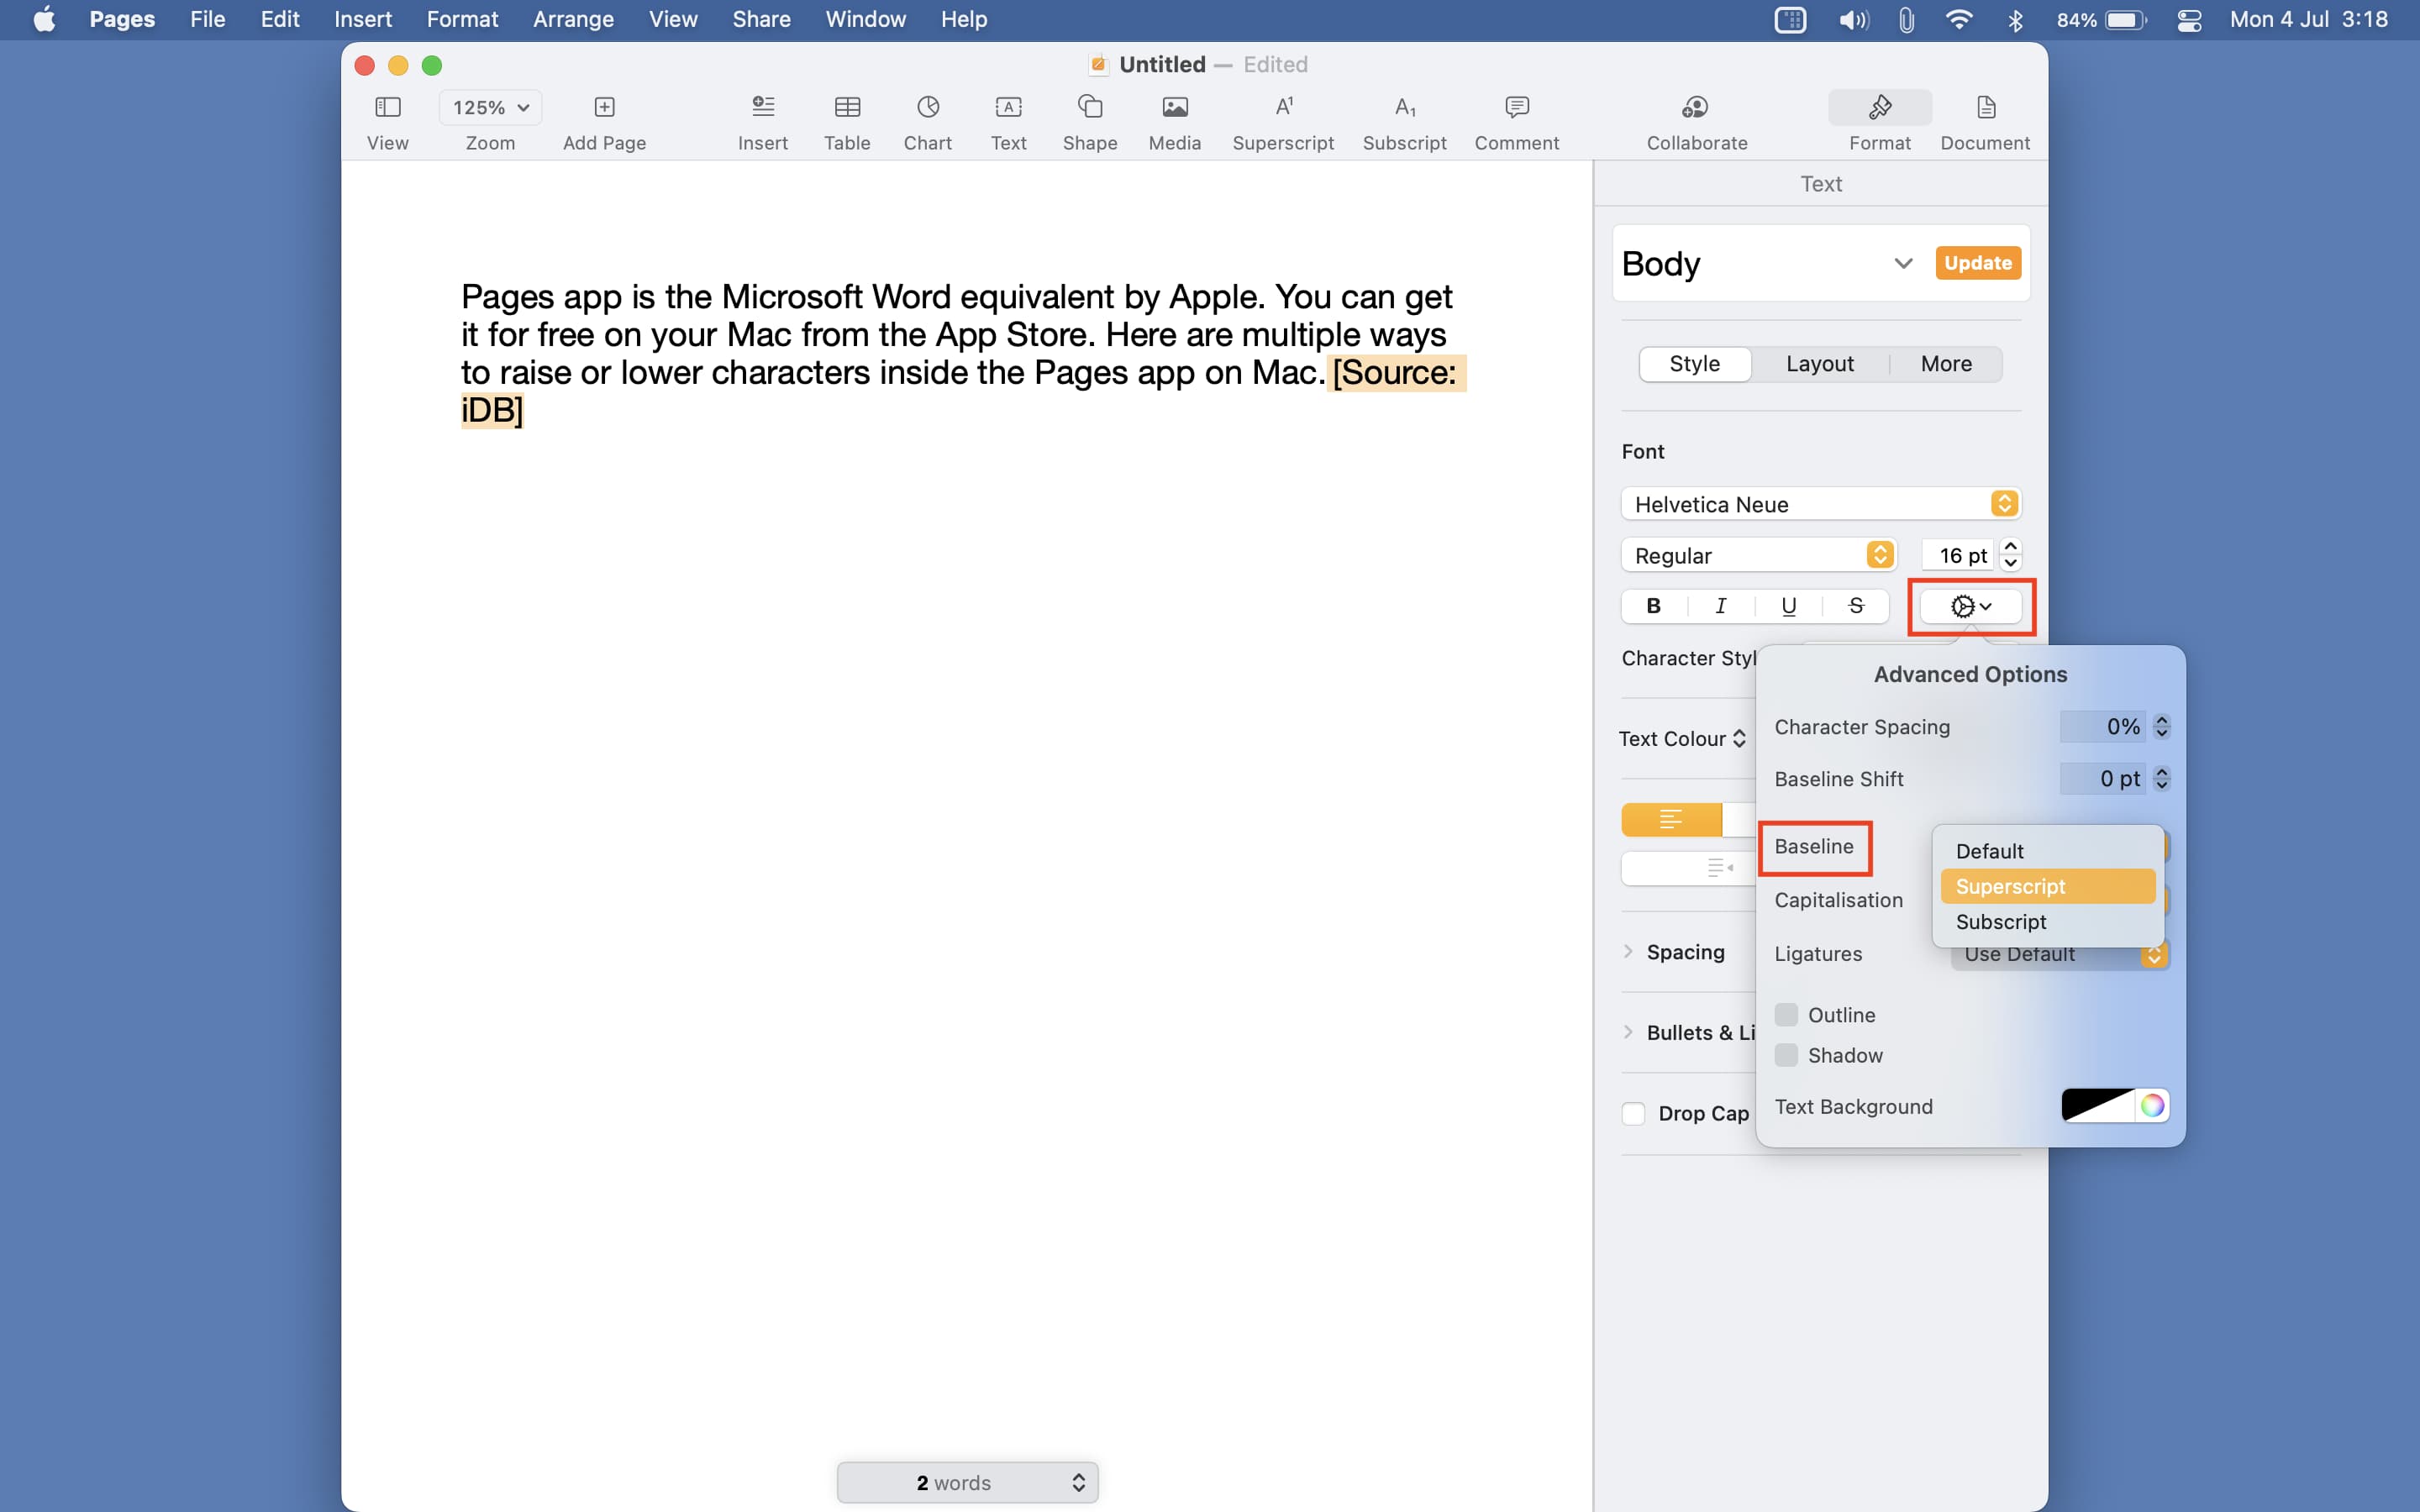This screenshot has height=1512, width=2420.
Task: Click the Bluetooth menu bar icon
Action: (2015, 20)
